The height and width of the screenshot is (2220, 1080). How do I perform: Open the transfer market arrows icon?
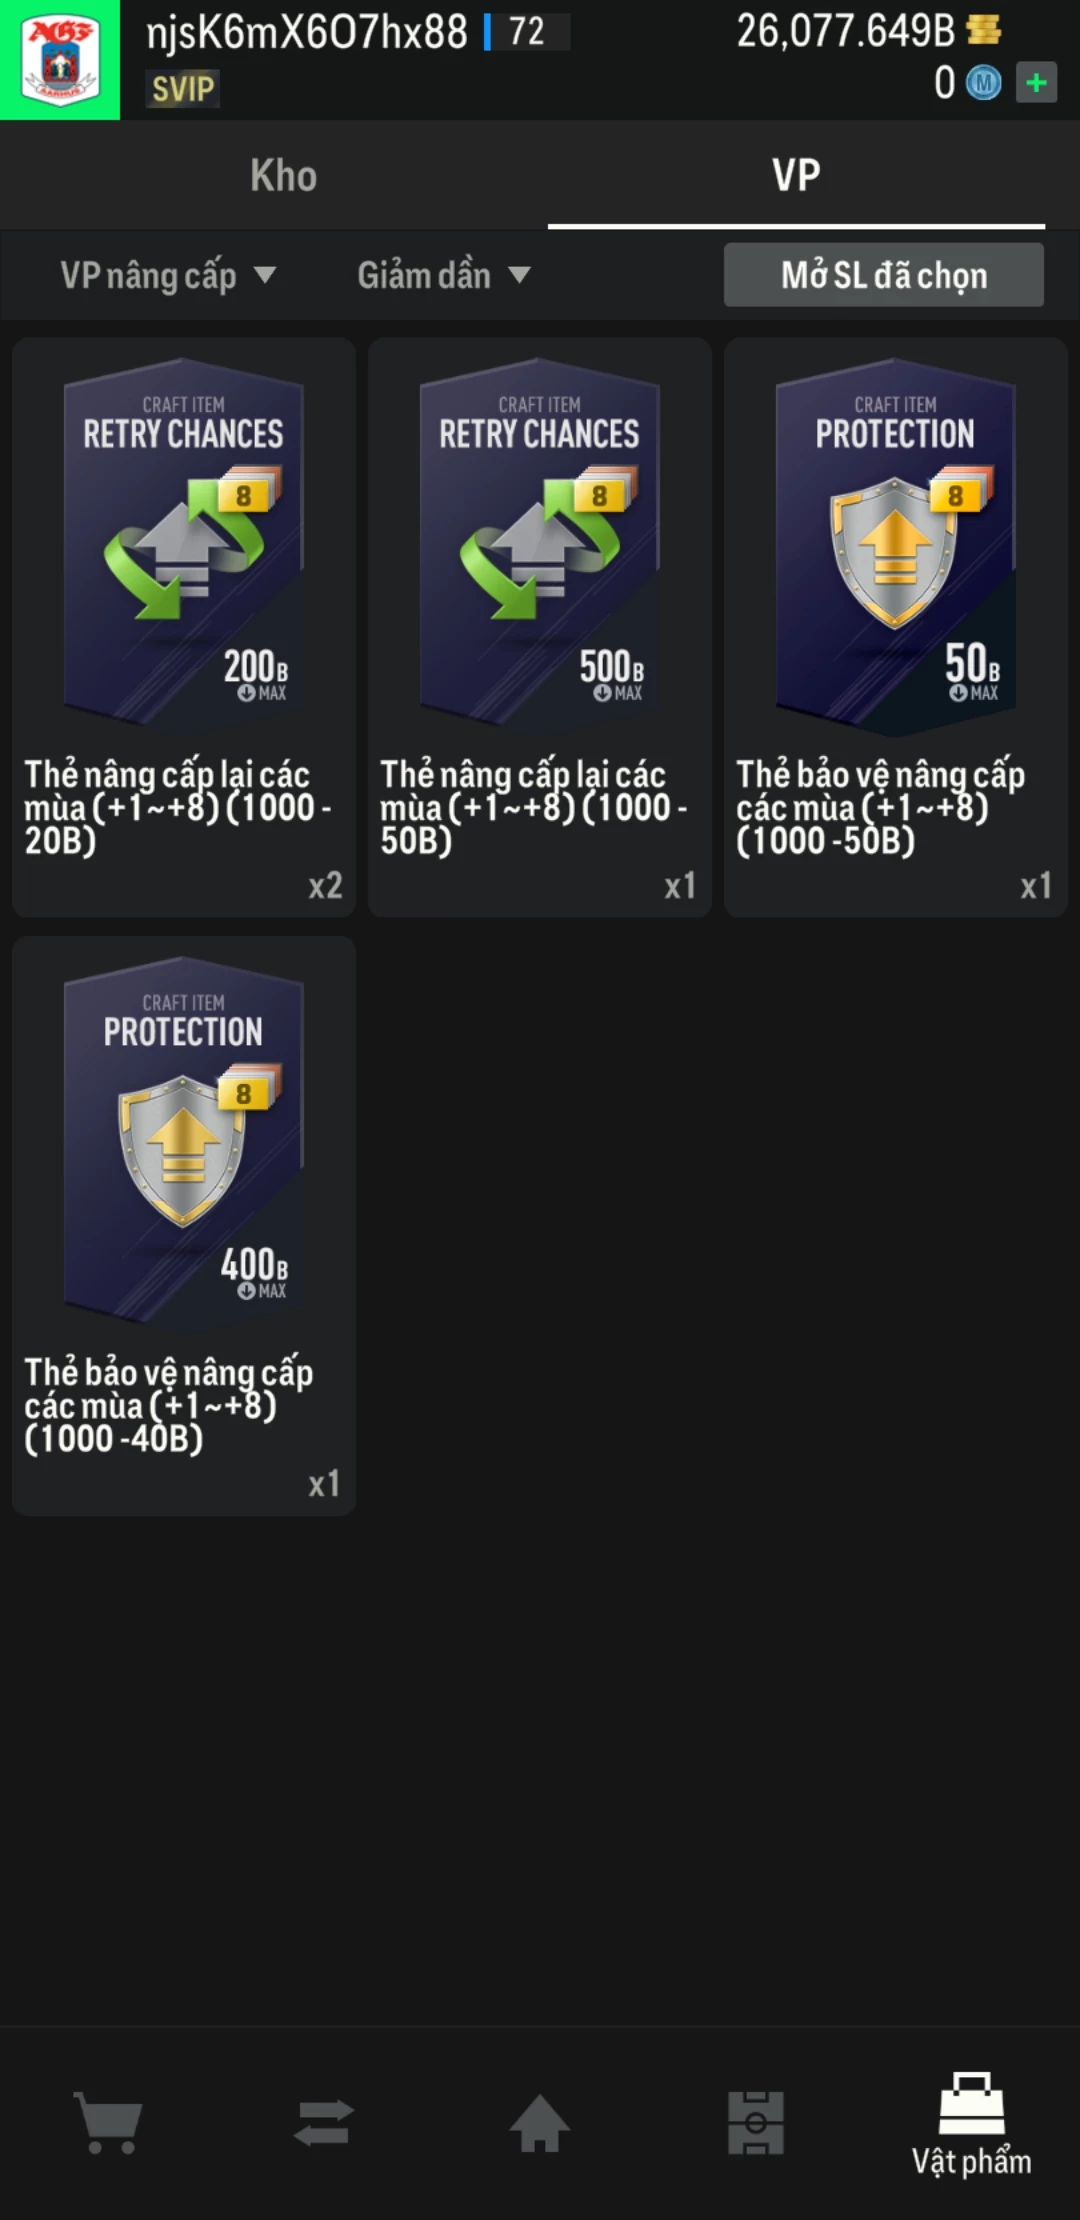[324, 2122]
